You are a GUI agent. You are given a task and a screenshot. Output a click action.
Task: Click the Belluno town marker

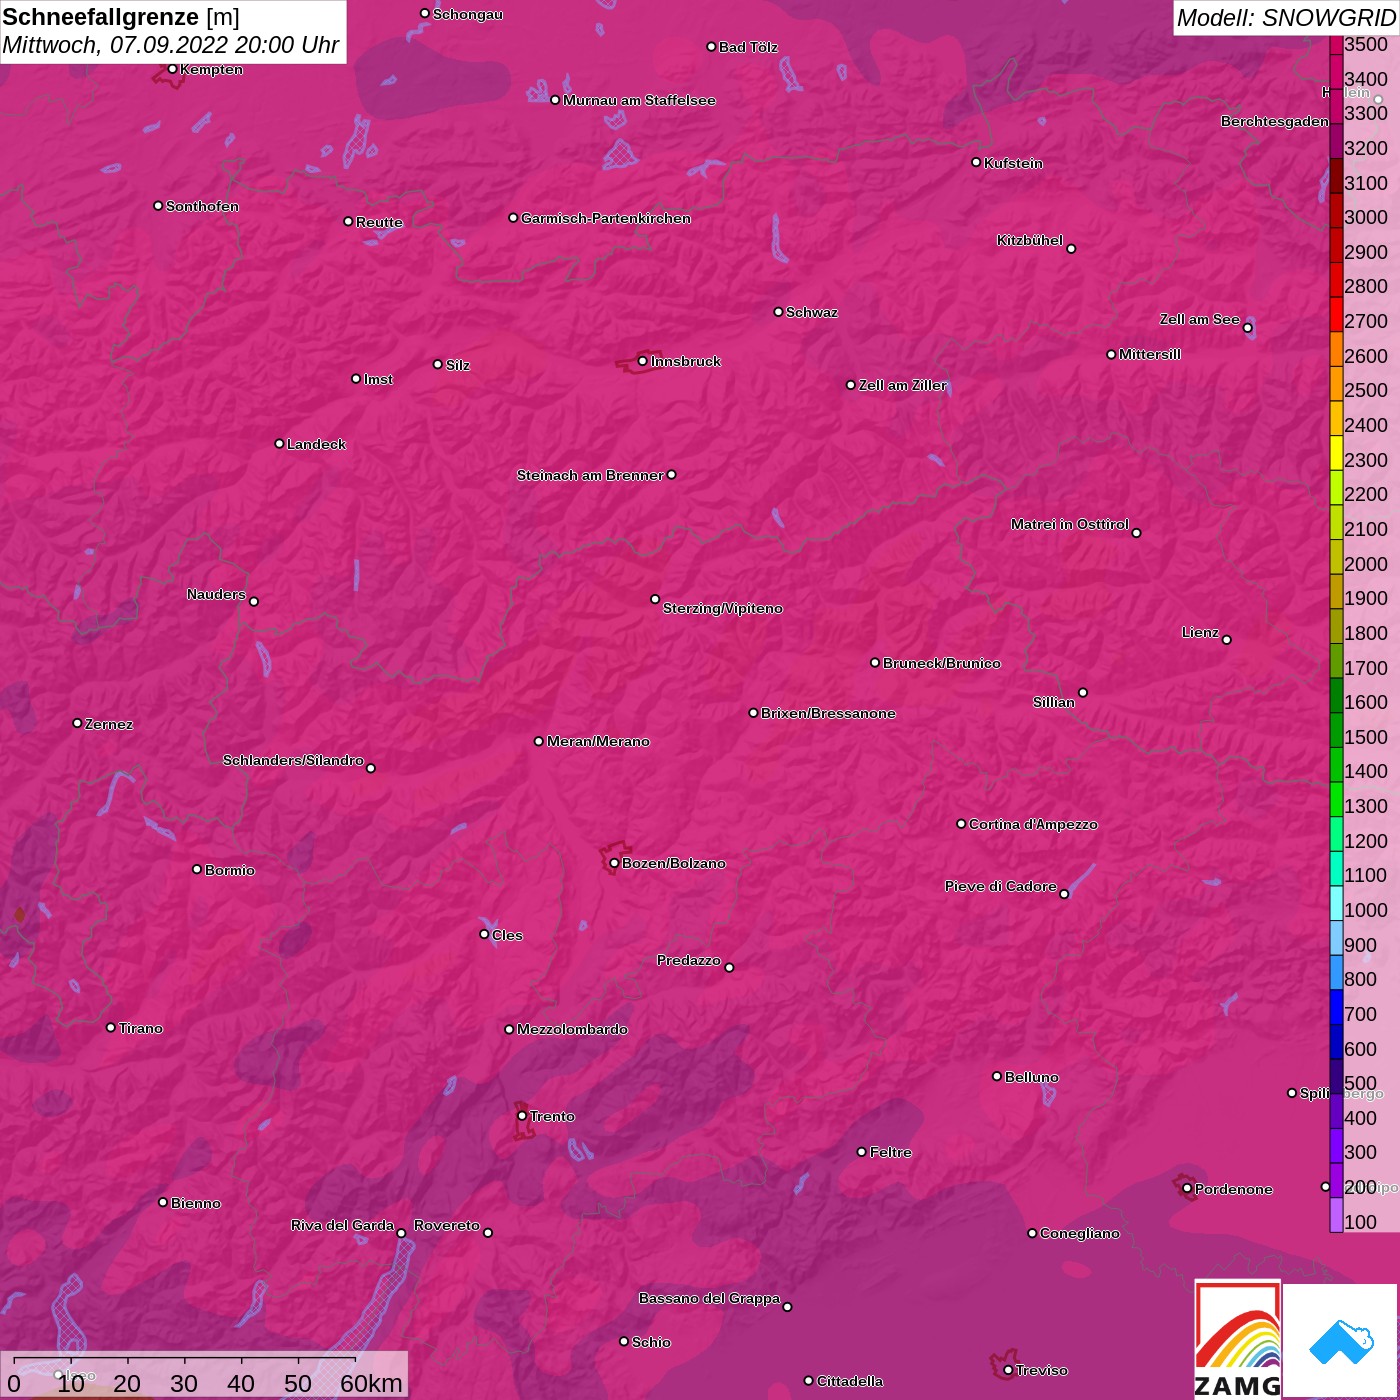(x=996, y=1076)
